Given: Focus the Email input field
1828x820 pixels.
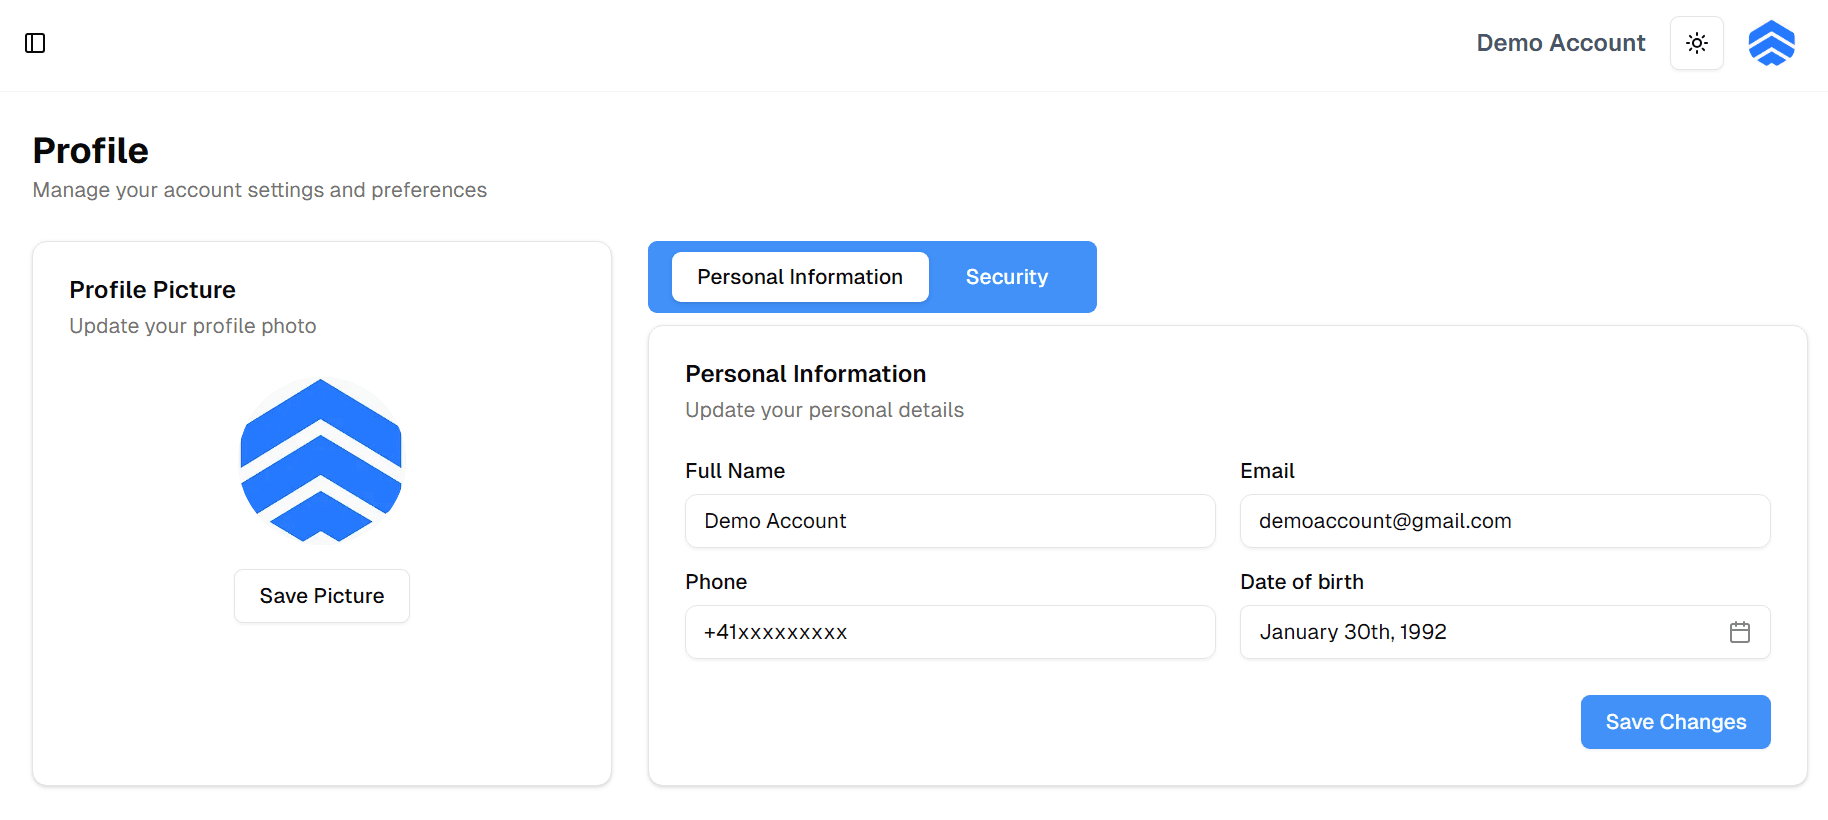Looking at the screenshot, I should (1505, 521).
